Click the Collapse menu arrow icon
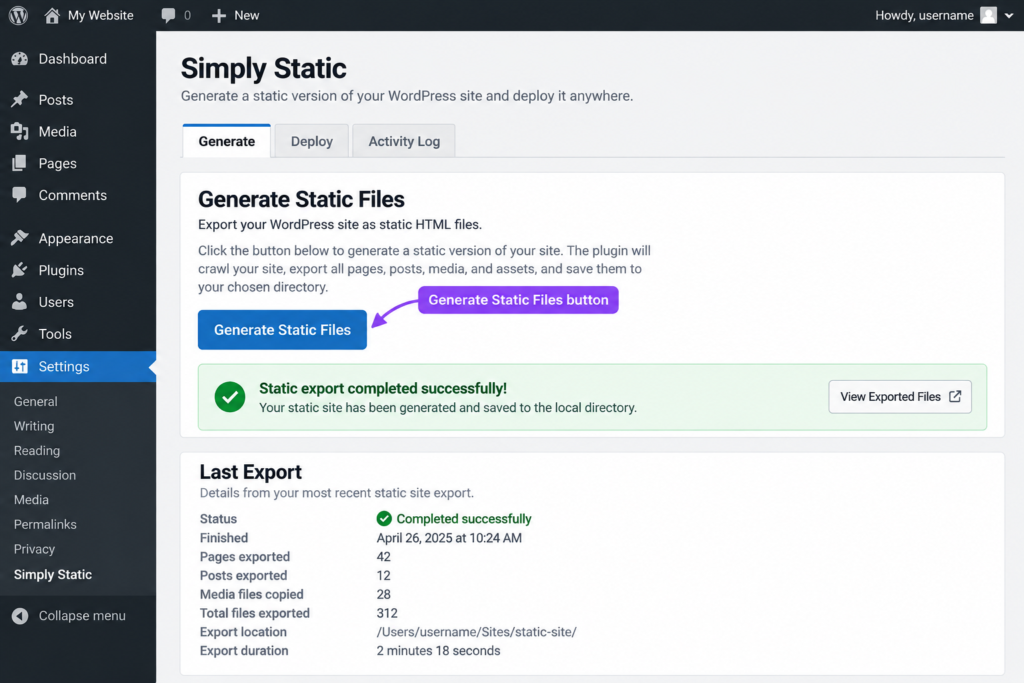The image size is (1024, 683). pos(20,616)
